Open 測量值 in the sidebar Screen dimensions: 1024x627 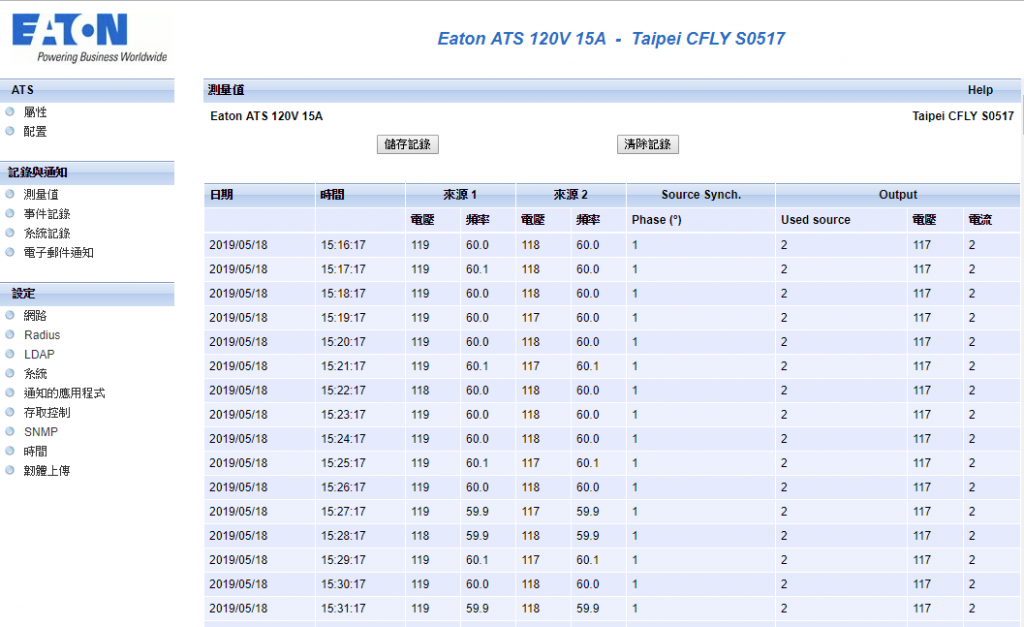[41, 195]
